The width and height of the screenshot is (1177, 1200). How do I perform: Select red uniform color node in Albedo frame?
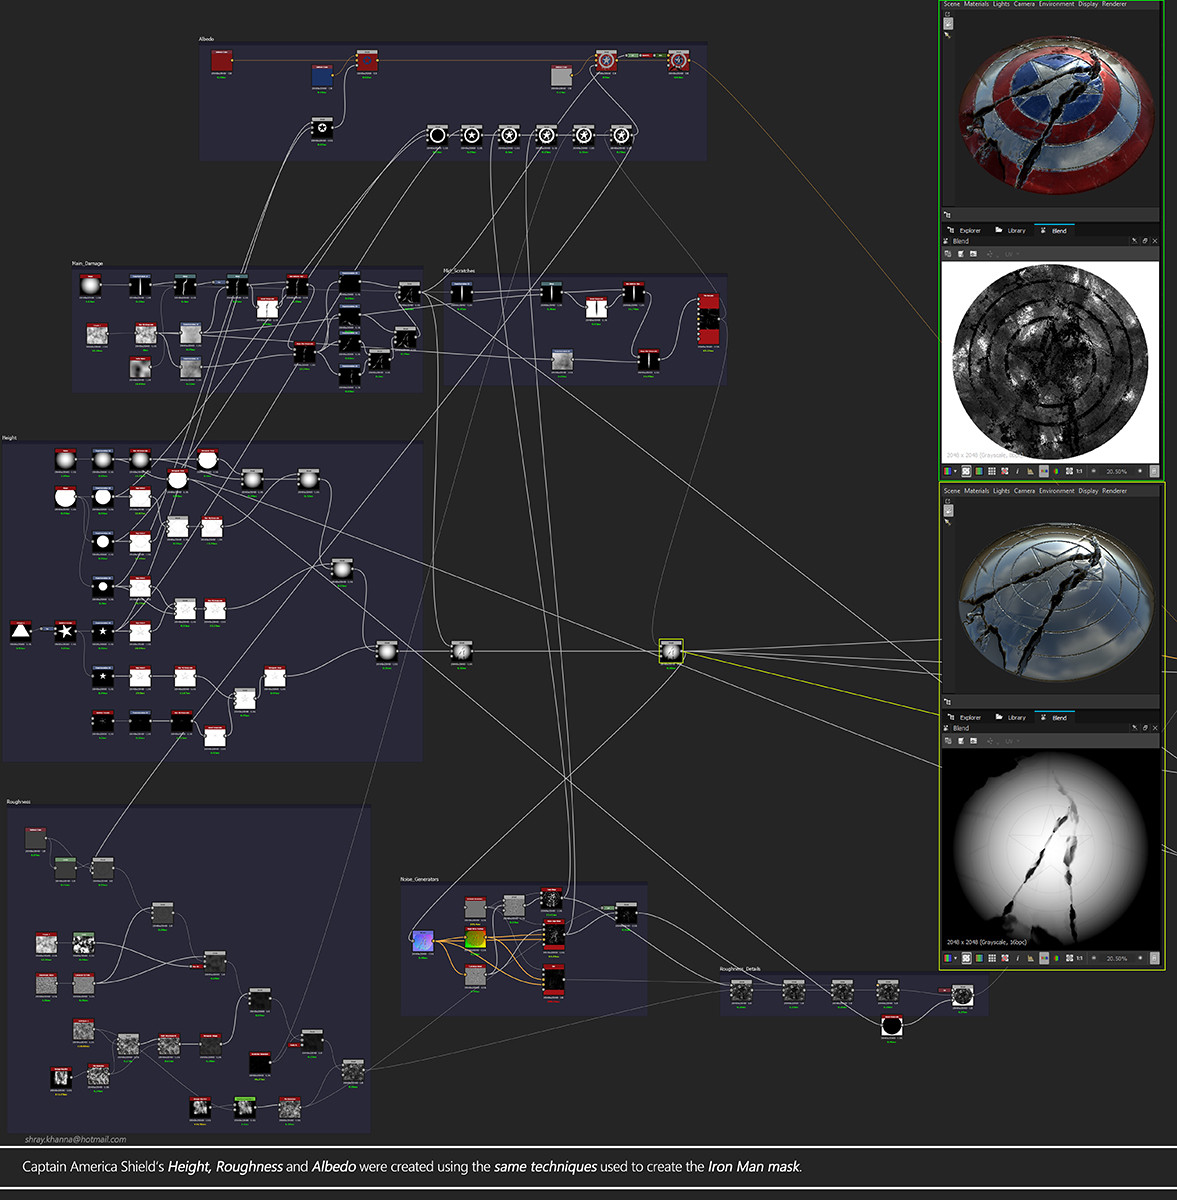tap(221, 62)
